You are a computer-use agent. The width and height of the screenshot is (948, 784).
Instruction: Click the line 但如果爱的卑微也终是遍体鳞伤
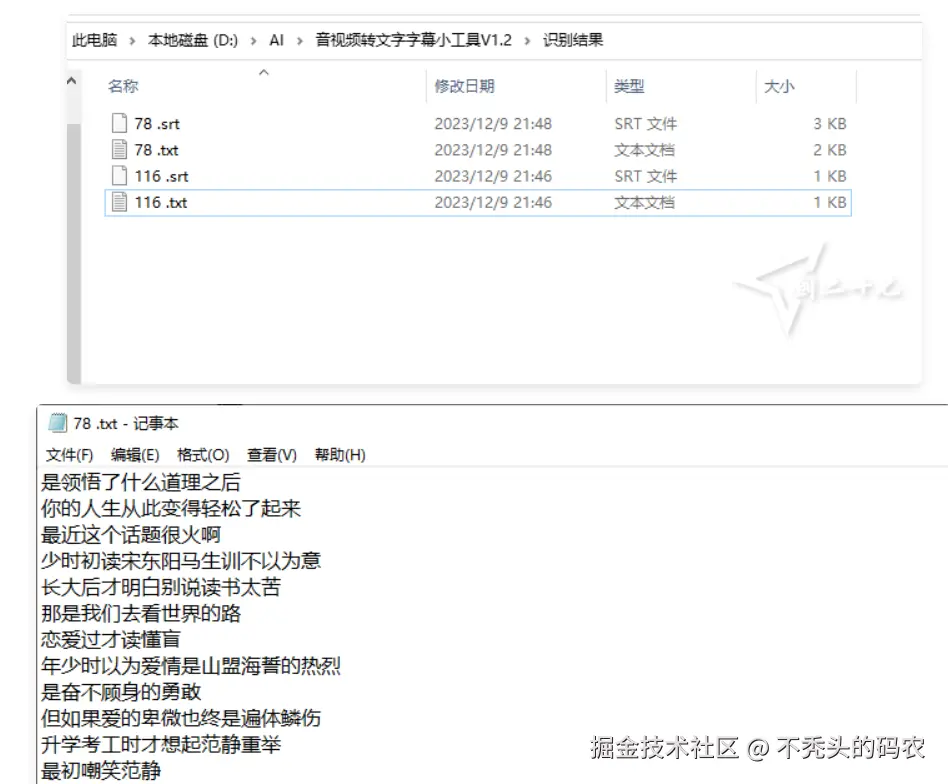[x=181, y=718]
